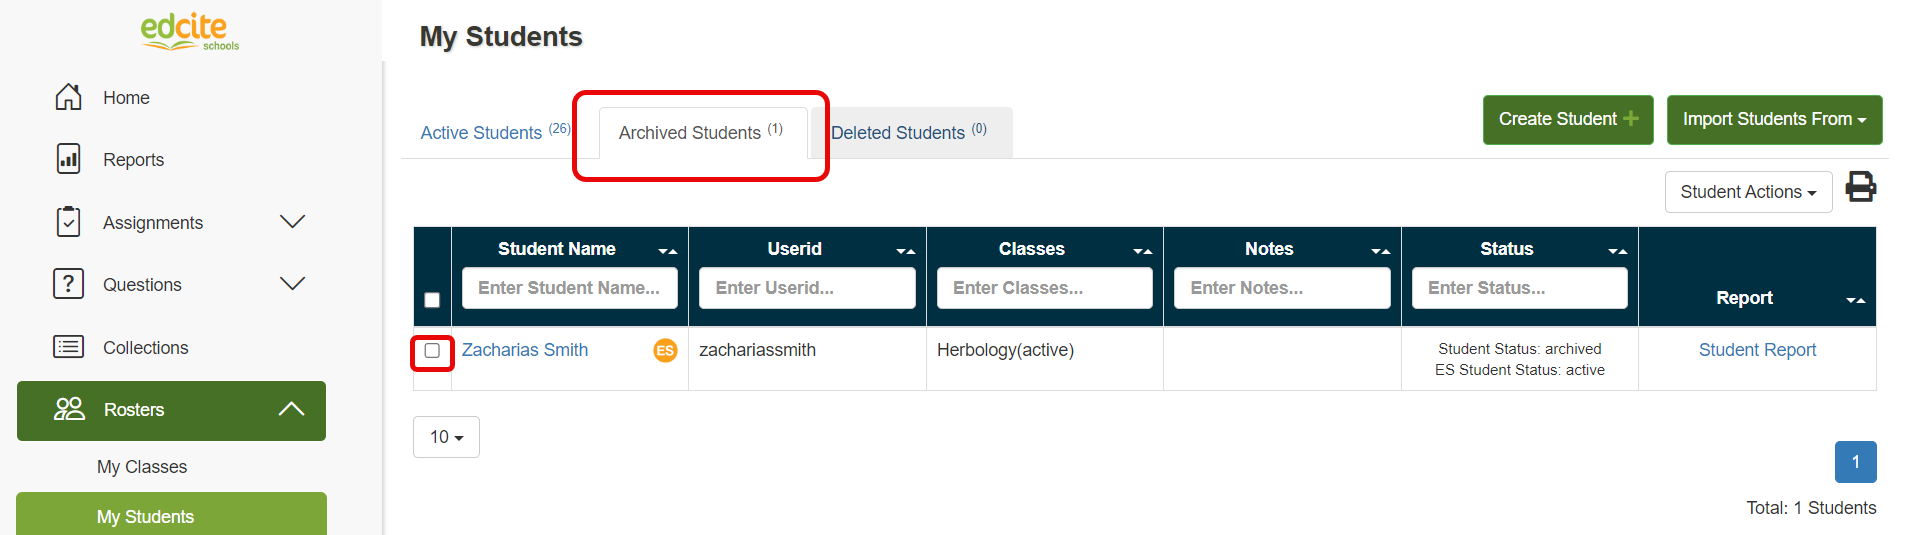Click the Reports bar chart icon
Image resolution: width=1910 pixels, height=535 pixels.
(68, 159)
